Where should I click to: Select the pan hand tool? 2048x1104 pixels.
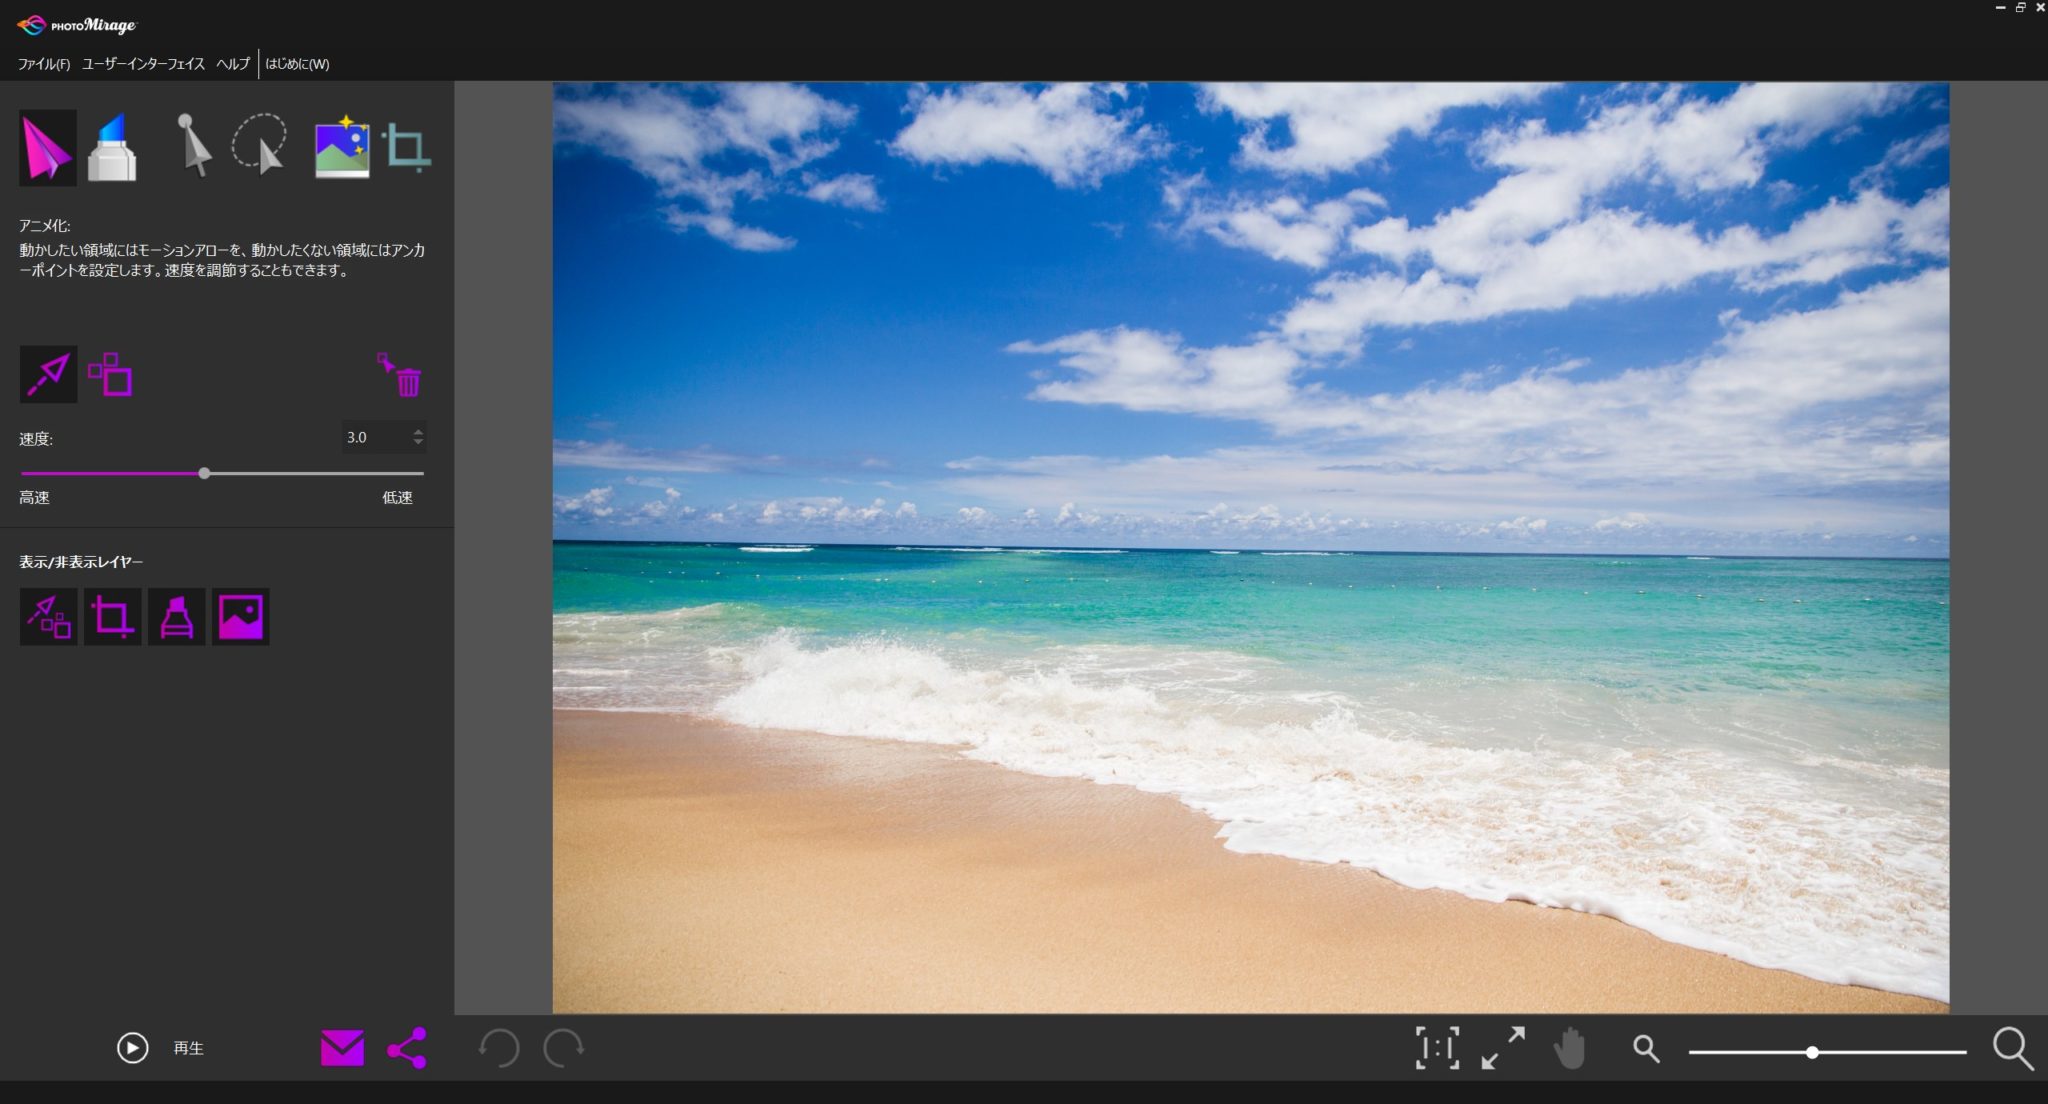pyautogui.click(x=1570, y=1048)
